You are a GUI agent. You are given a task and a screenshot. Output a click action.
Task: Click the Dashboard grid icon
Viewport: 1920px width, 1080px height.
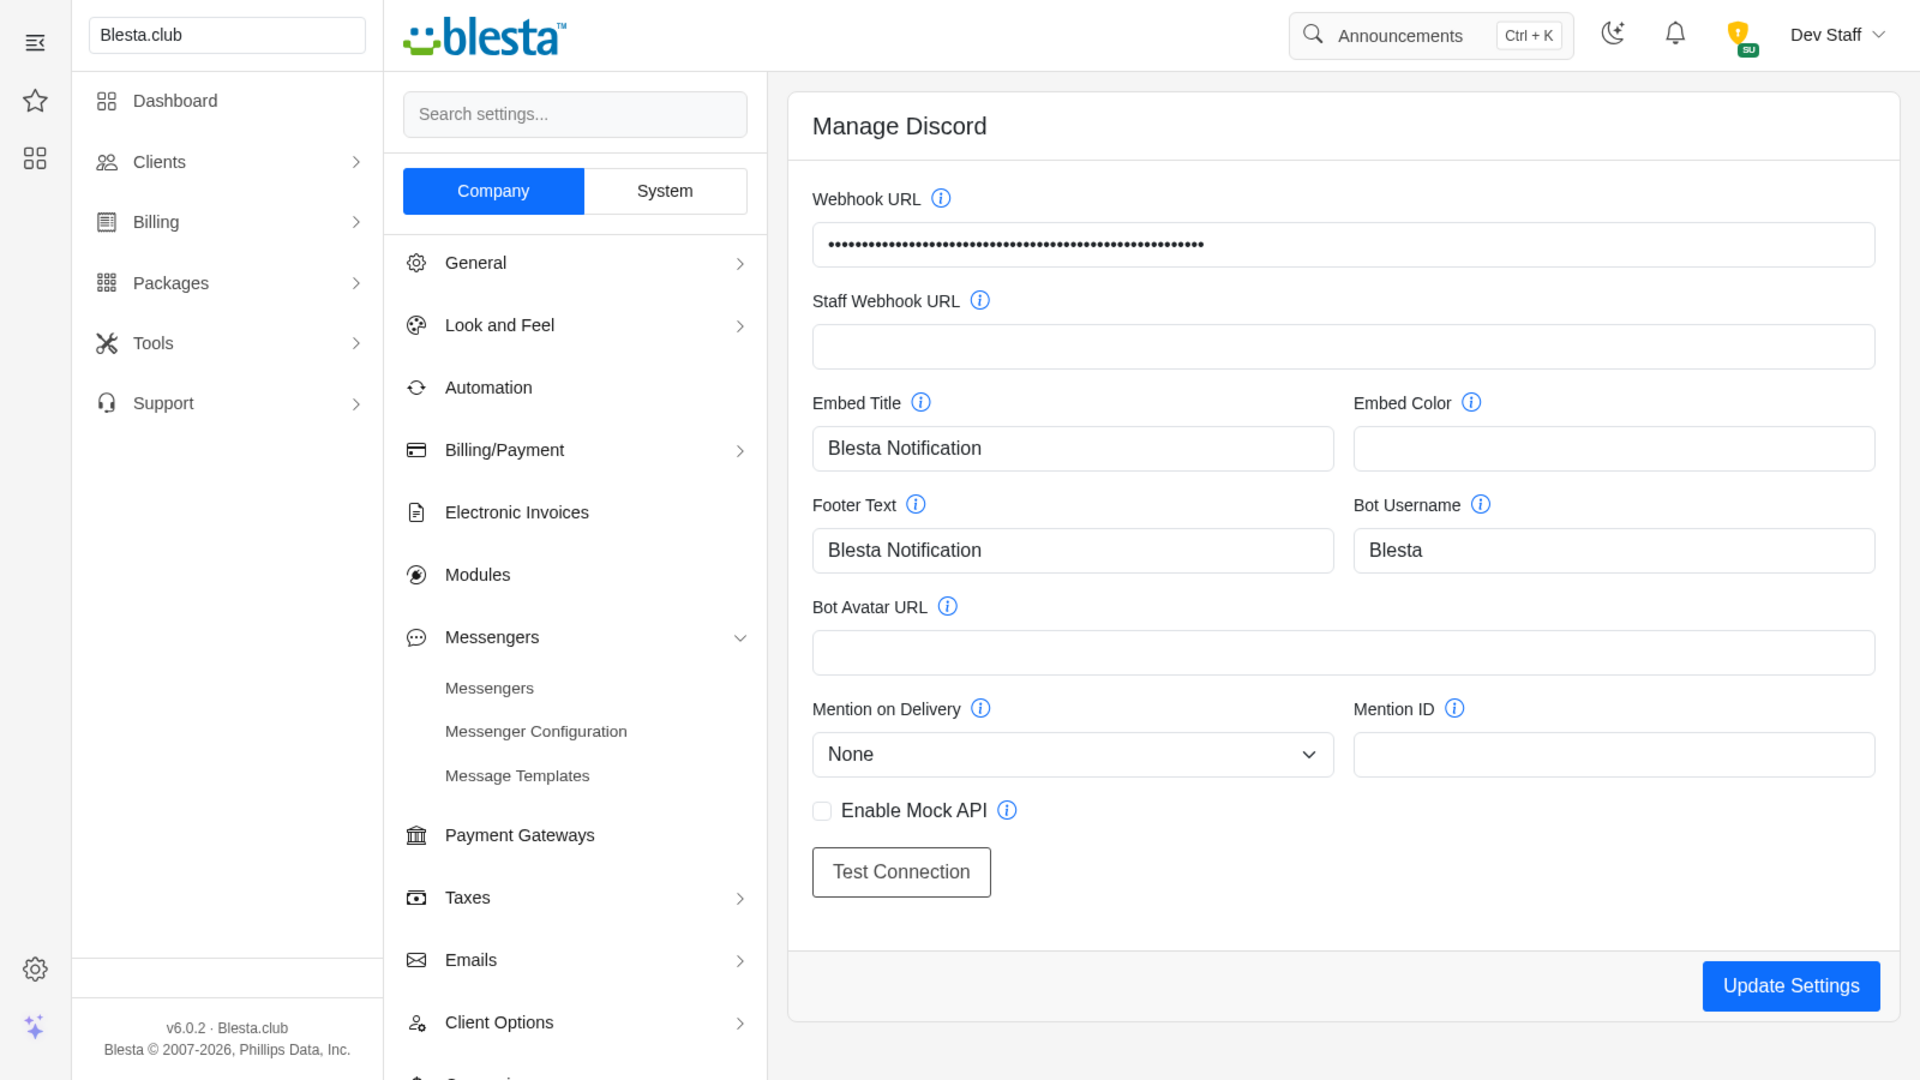[x=106, y=101]
